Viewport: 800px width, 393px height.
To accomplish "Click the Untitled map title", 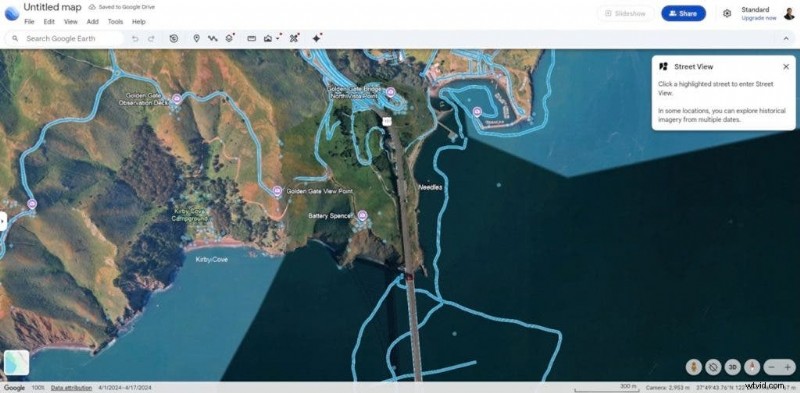I will [x=53, y=8].
